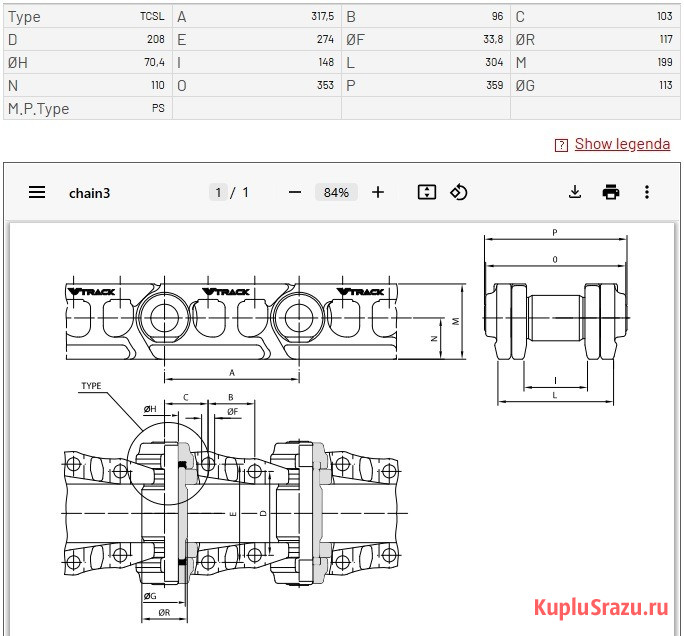Screen dimensions: 684x636
Task: Rotate the document counterclockwise
Action: click(x=458, y=192)
